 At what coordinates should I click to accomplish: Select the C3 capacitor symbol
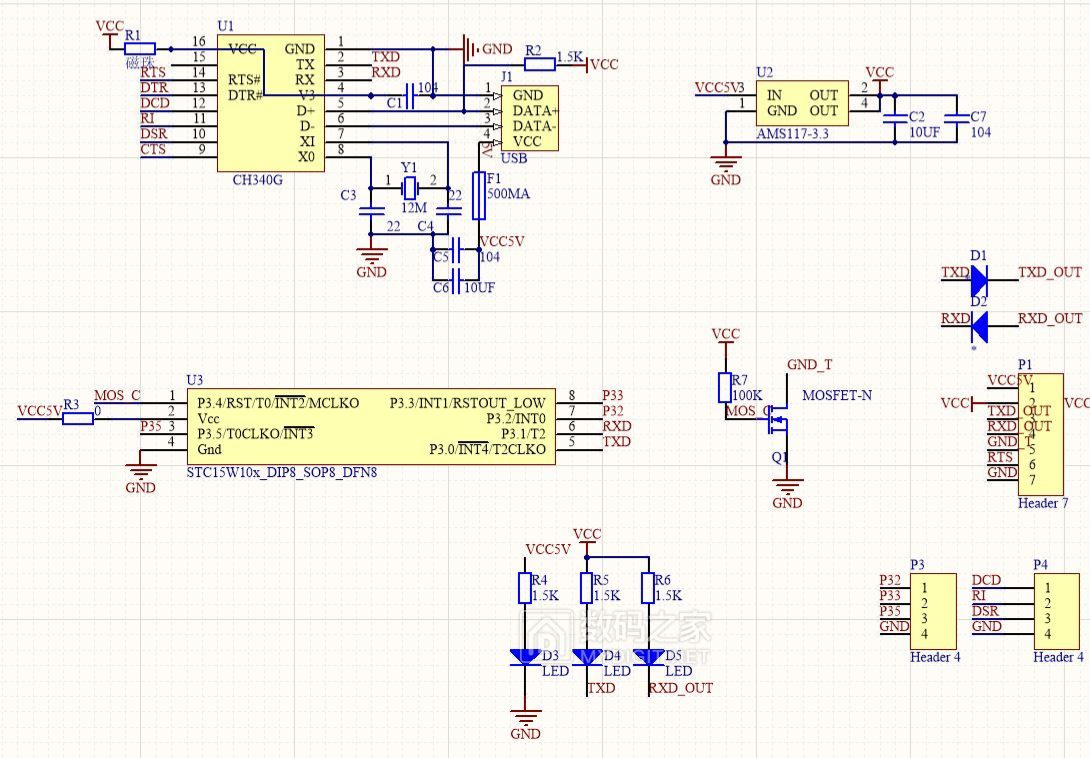[x=371, y=211]
